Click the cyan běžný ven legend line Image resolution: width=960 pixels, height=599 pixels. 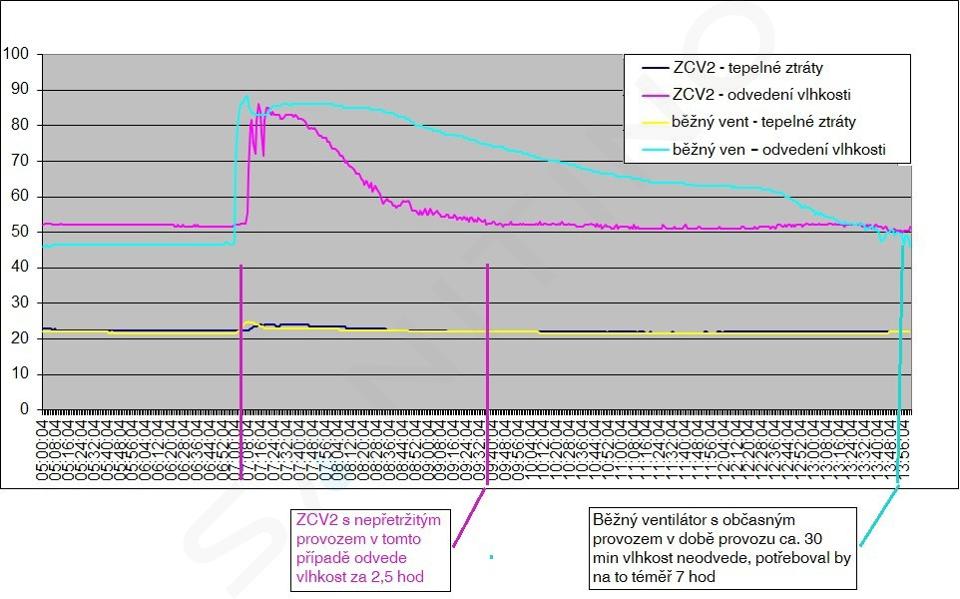coord(653,151)
